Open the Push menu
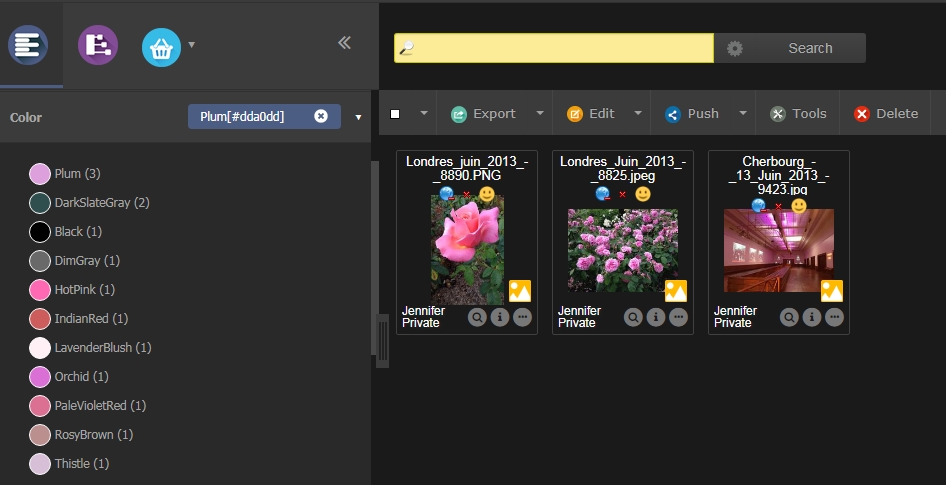The width and height of the screenshot is (946, 485). click(x=692, y=114)
